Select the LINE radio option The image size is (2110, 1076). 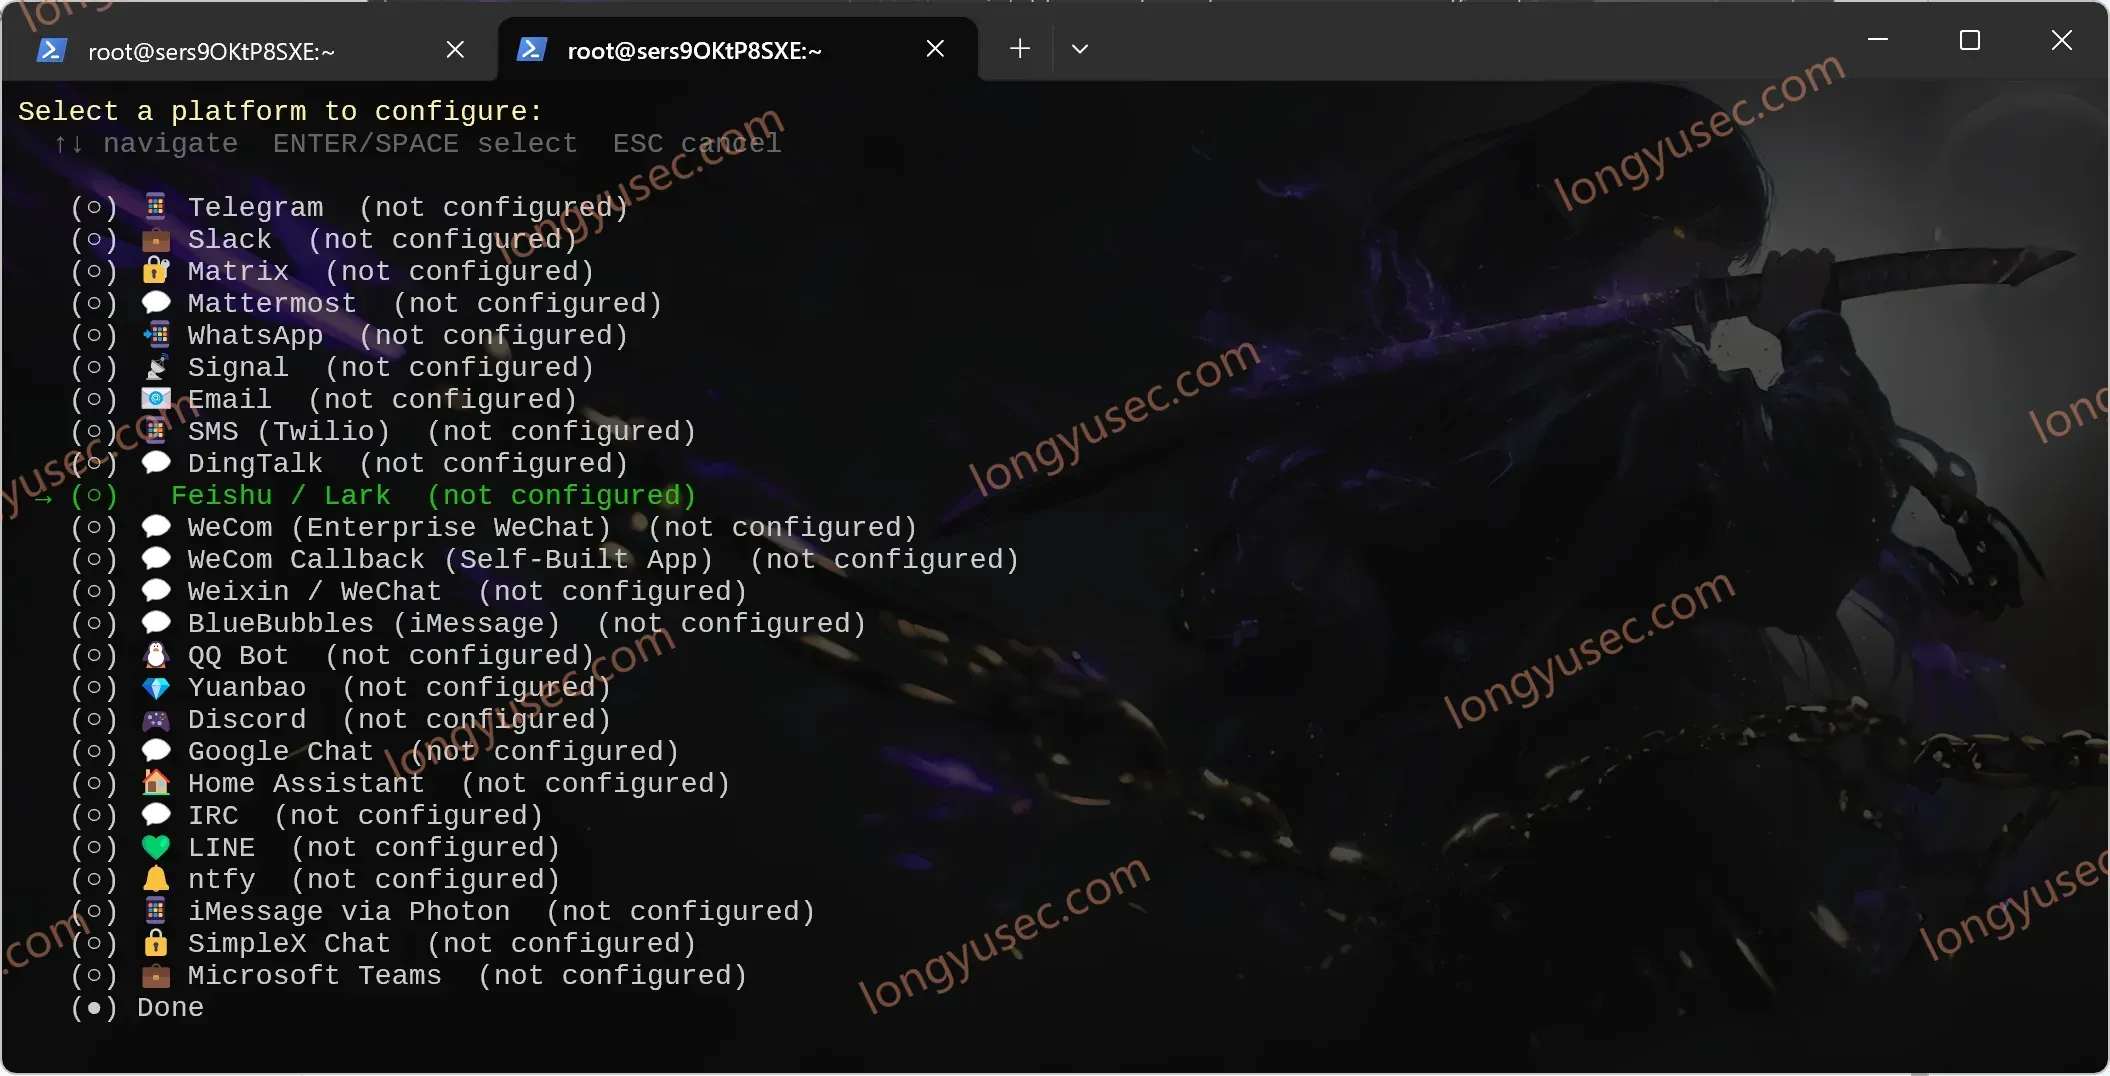(94, 847)
